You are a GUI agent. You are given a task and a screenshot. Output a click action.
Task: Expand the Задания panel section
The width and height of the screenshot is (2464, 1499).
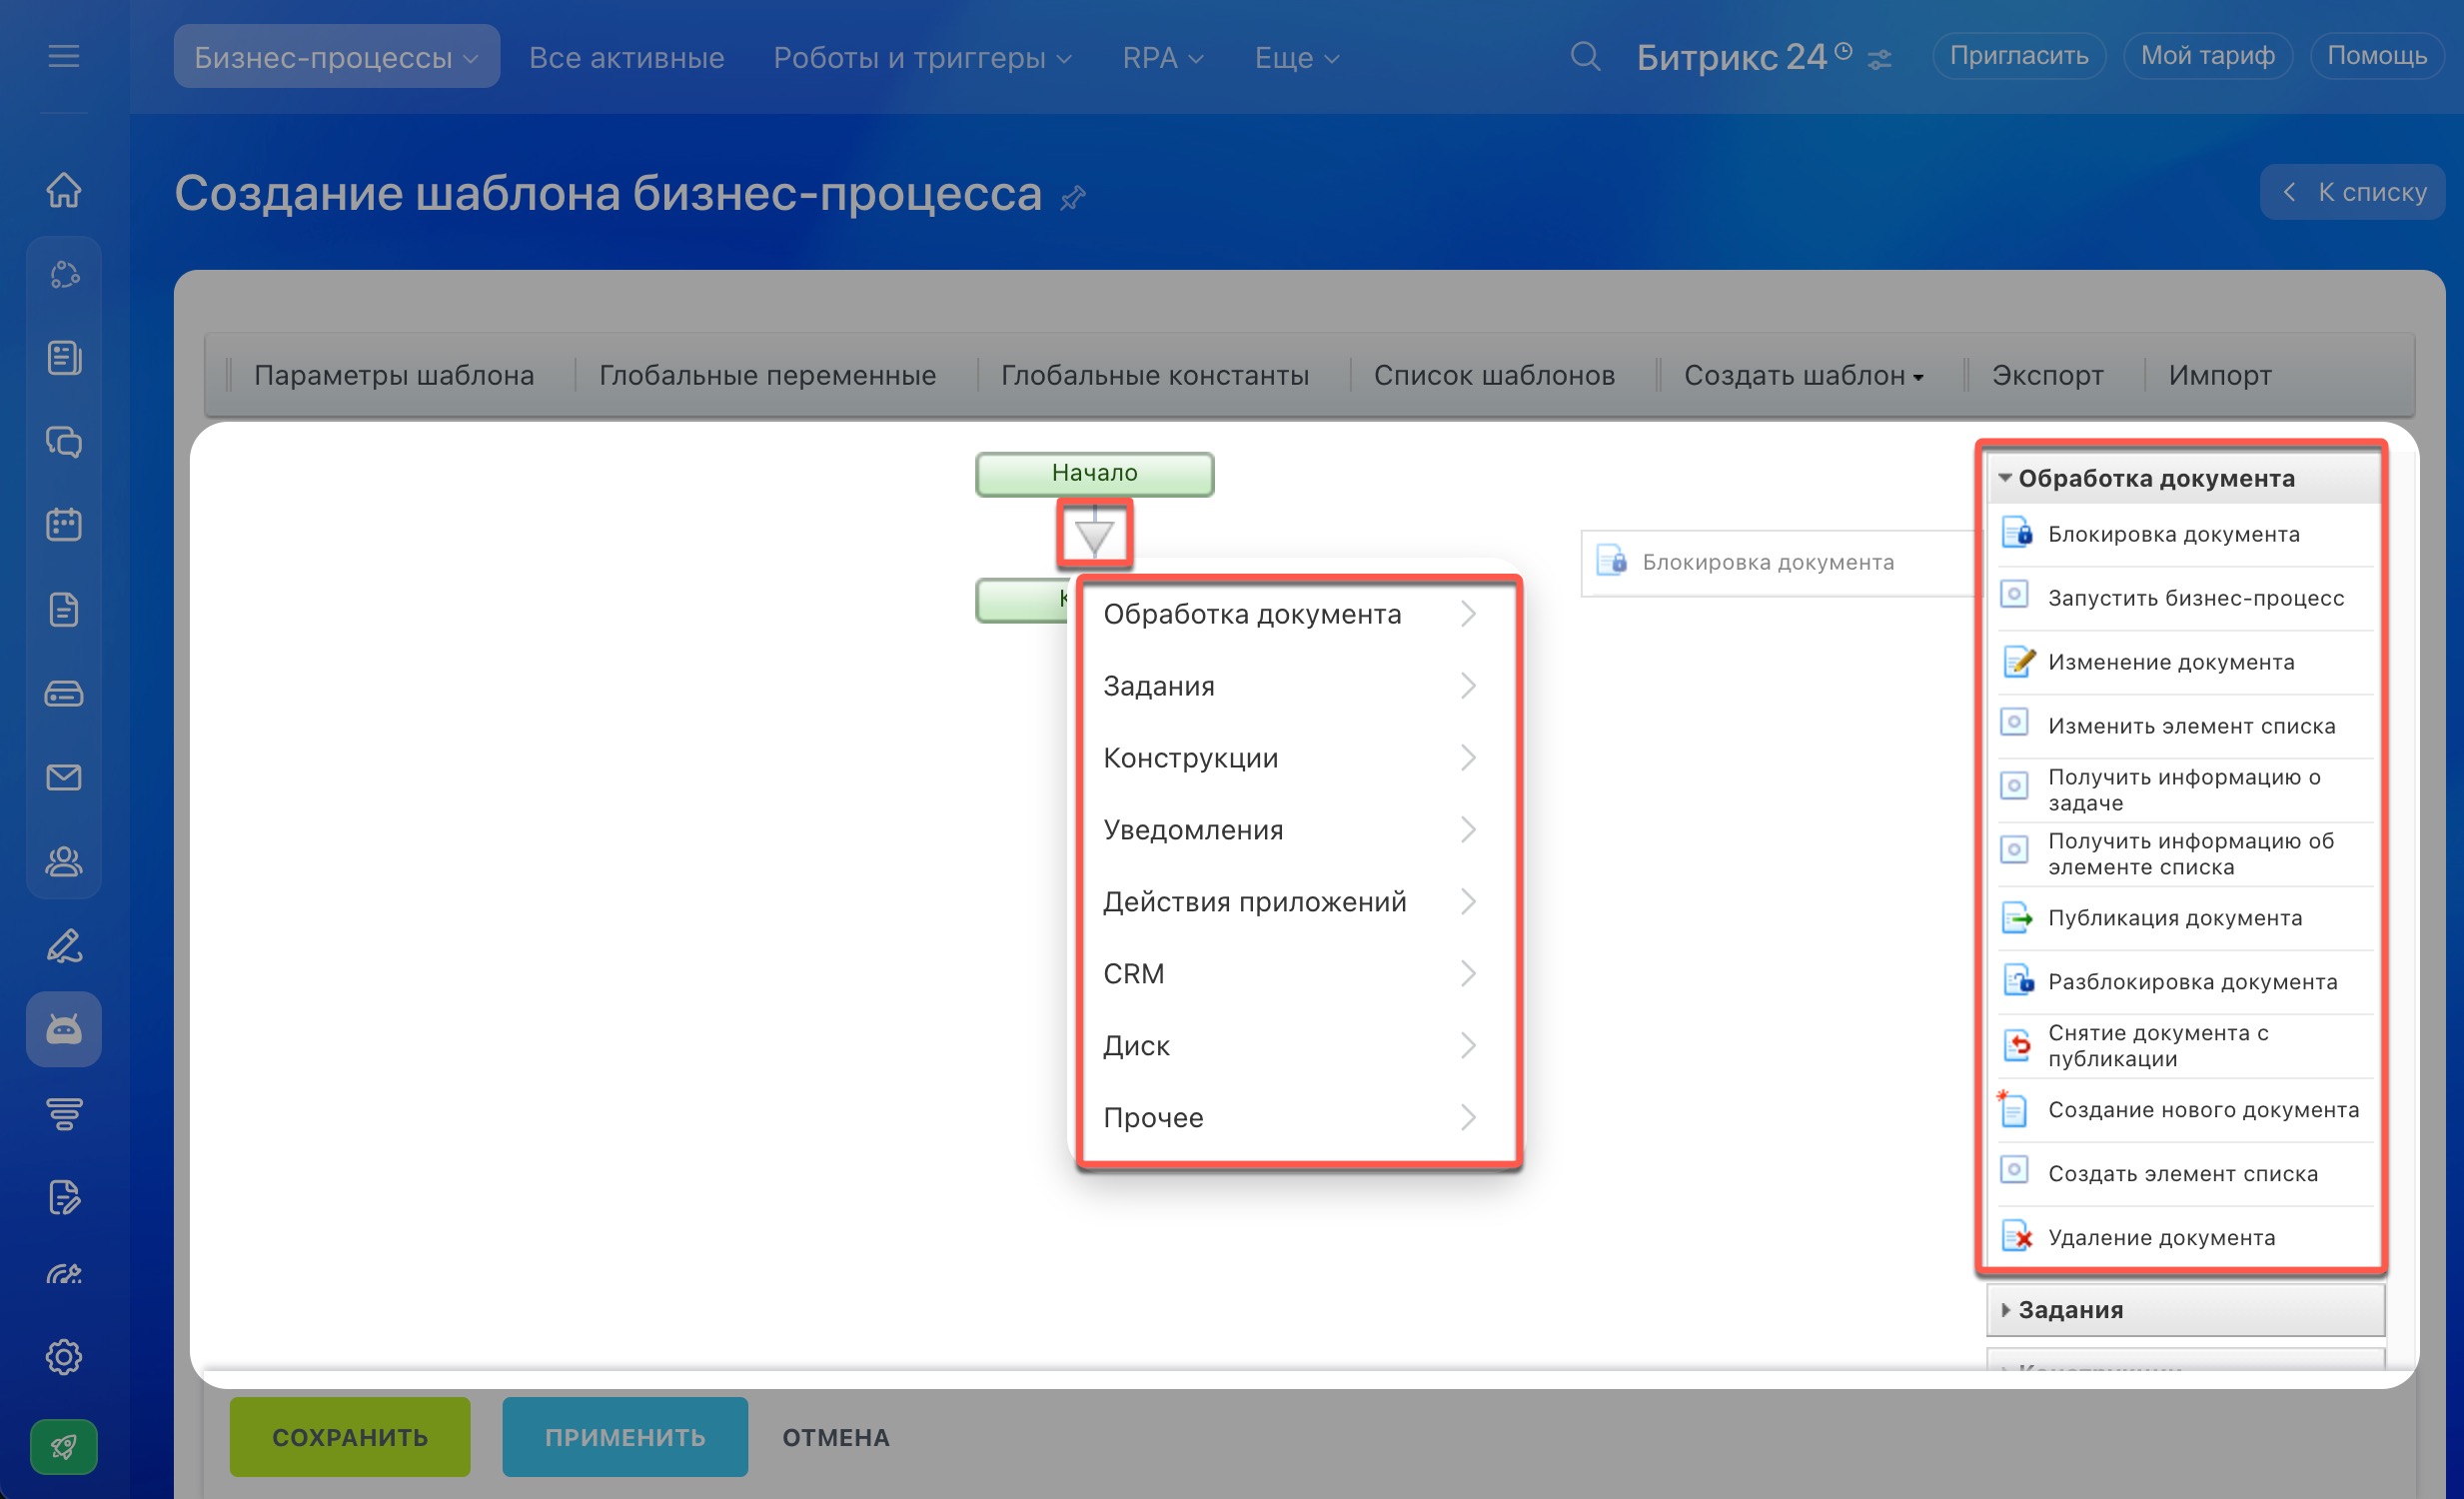[x=2185, y=1310]
